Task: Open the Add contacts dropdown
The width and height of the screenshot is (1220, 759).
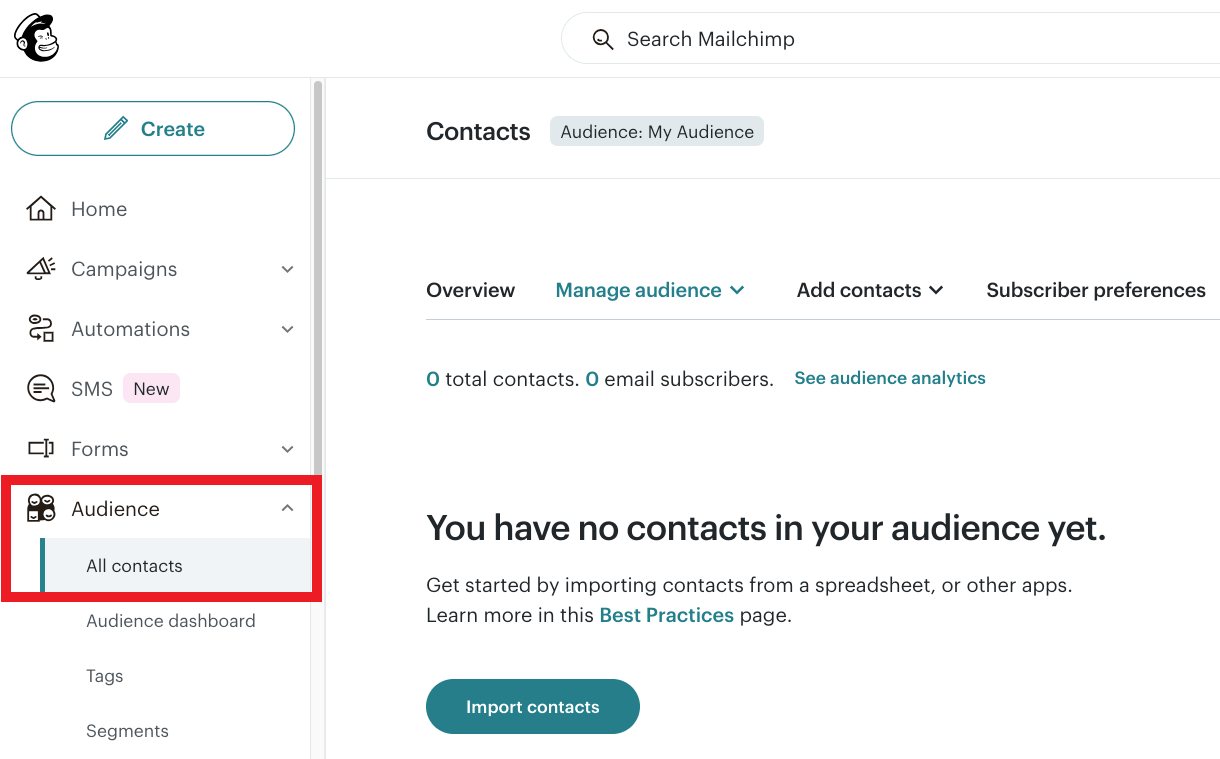Action: click(x=870, y=290)
